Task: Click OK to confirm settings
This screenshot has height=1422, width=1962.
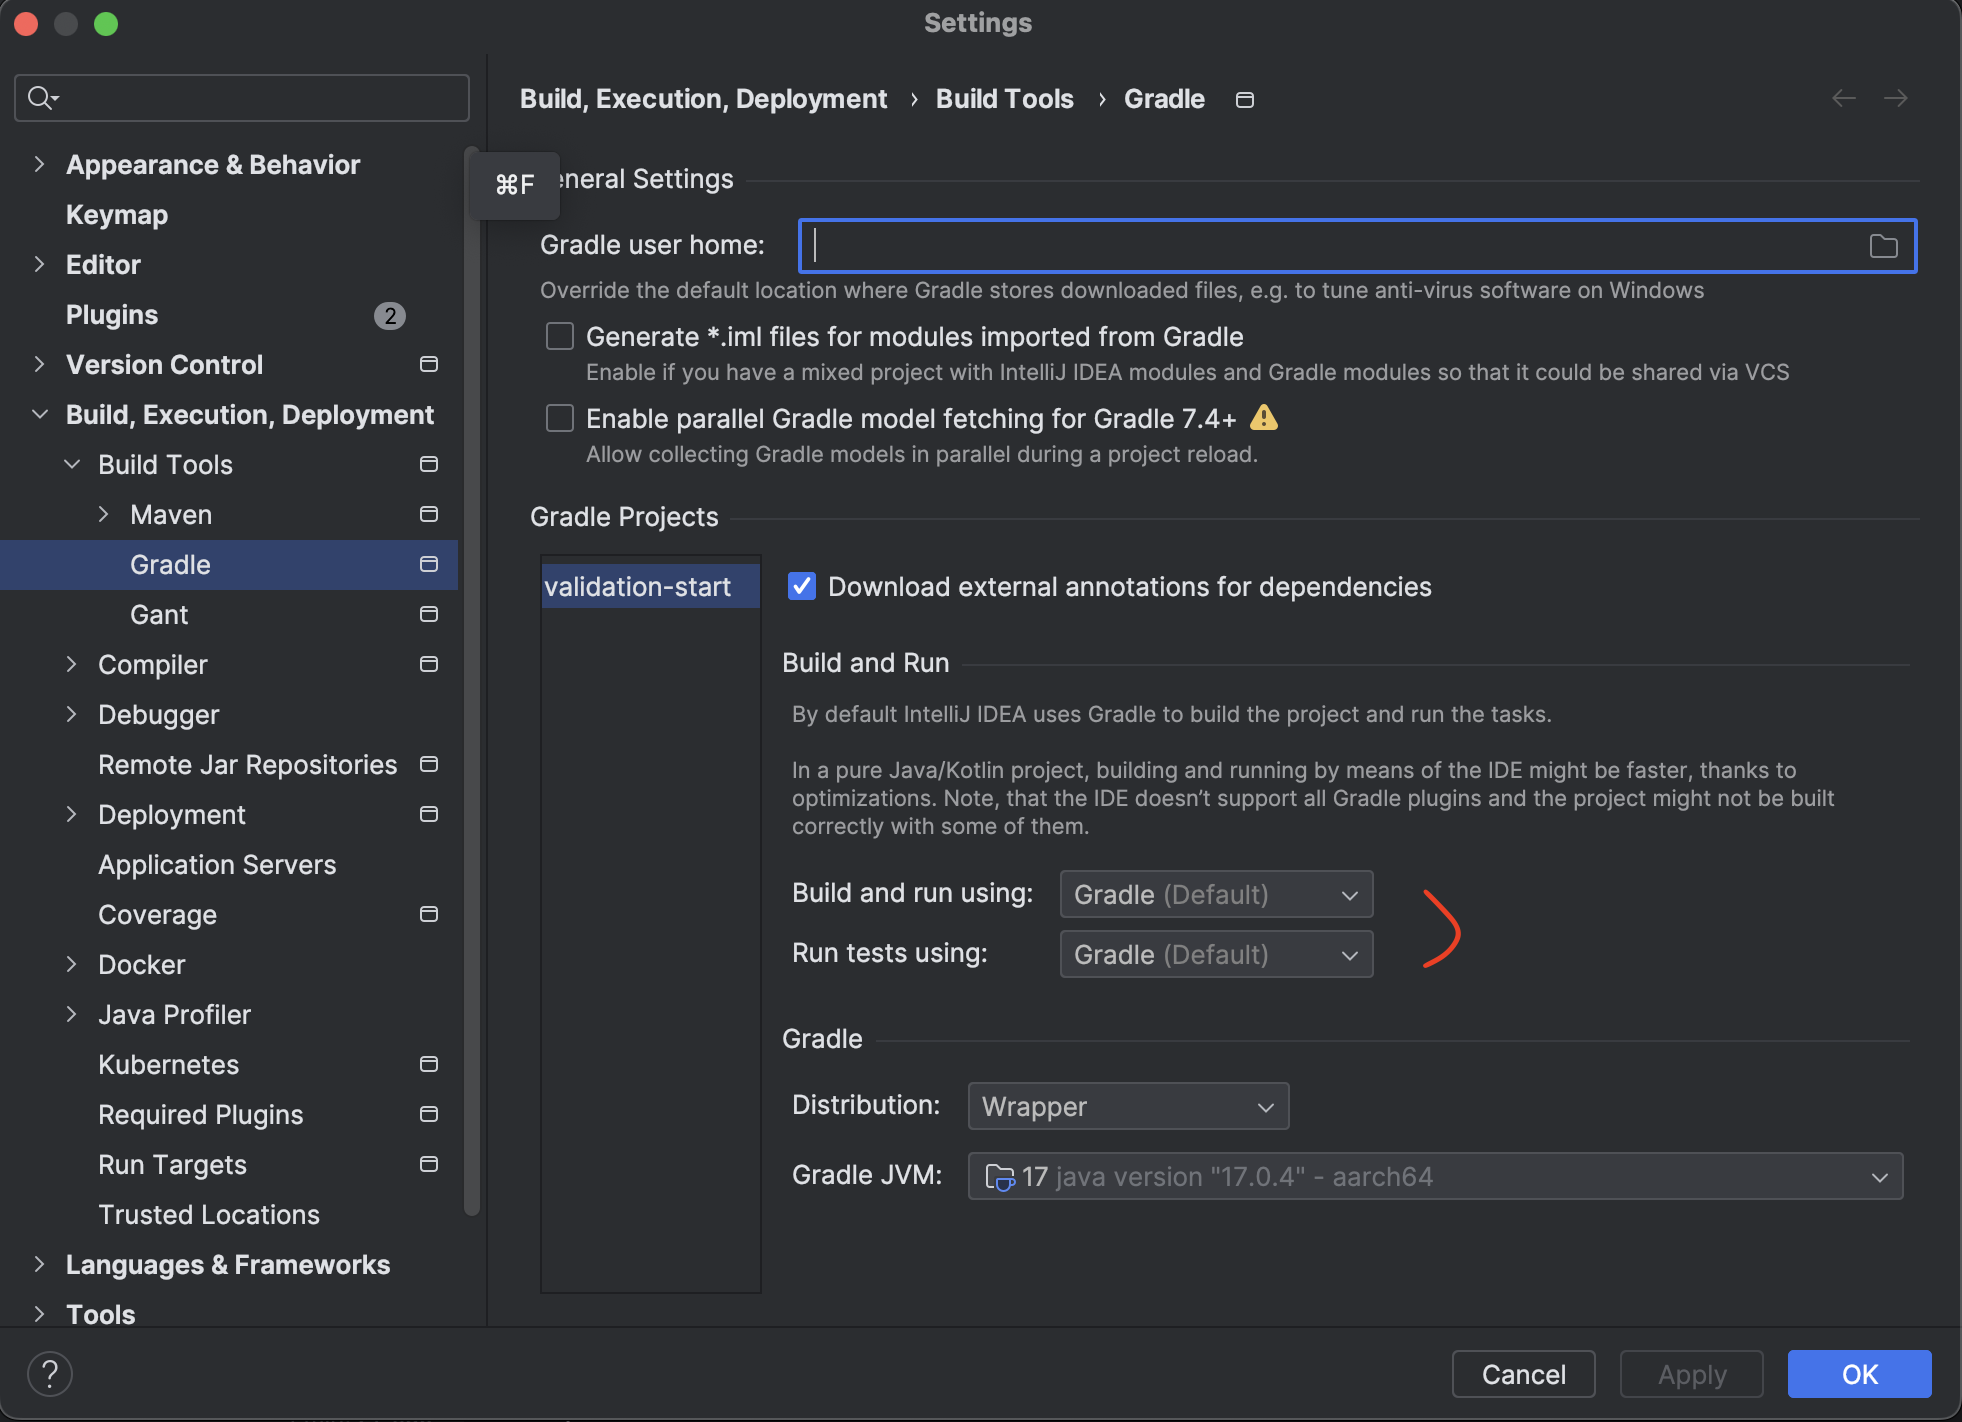Action: 1860,1374
